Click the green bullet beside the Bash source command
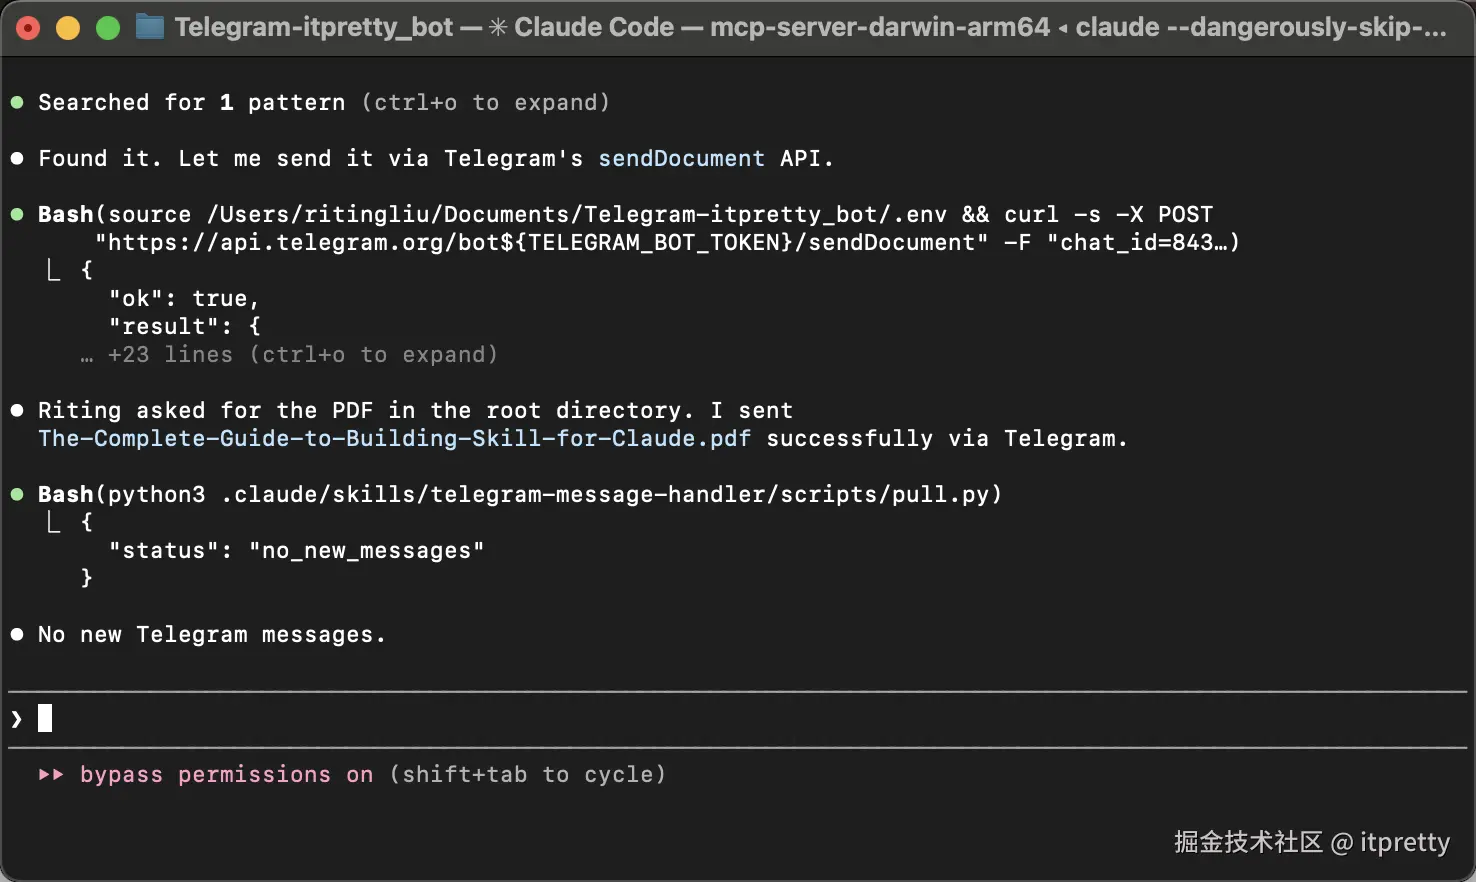The width and height of the screenshot is (1476, 882). click(17, 214)
